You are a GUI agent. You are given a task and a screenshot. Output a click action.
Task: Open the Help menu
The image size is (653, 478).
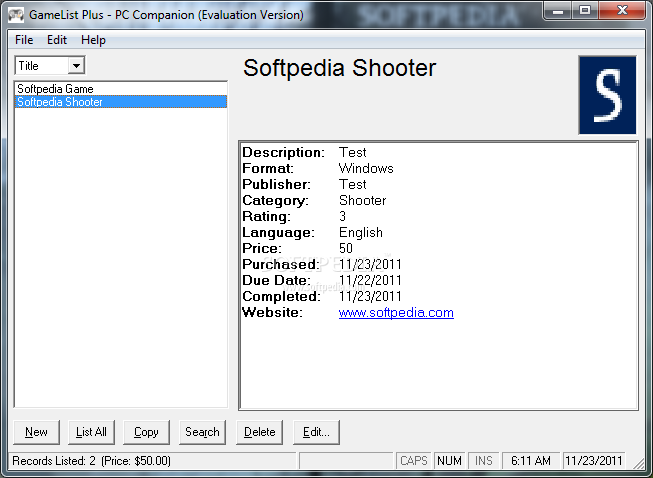point(93,40)
